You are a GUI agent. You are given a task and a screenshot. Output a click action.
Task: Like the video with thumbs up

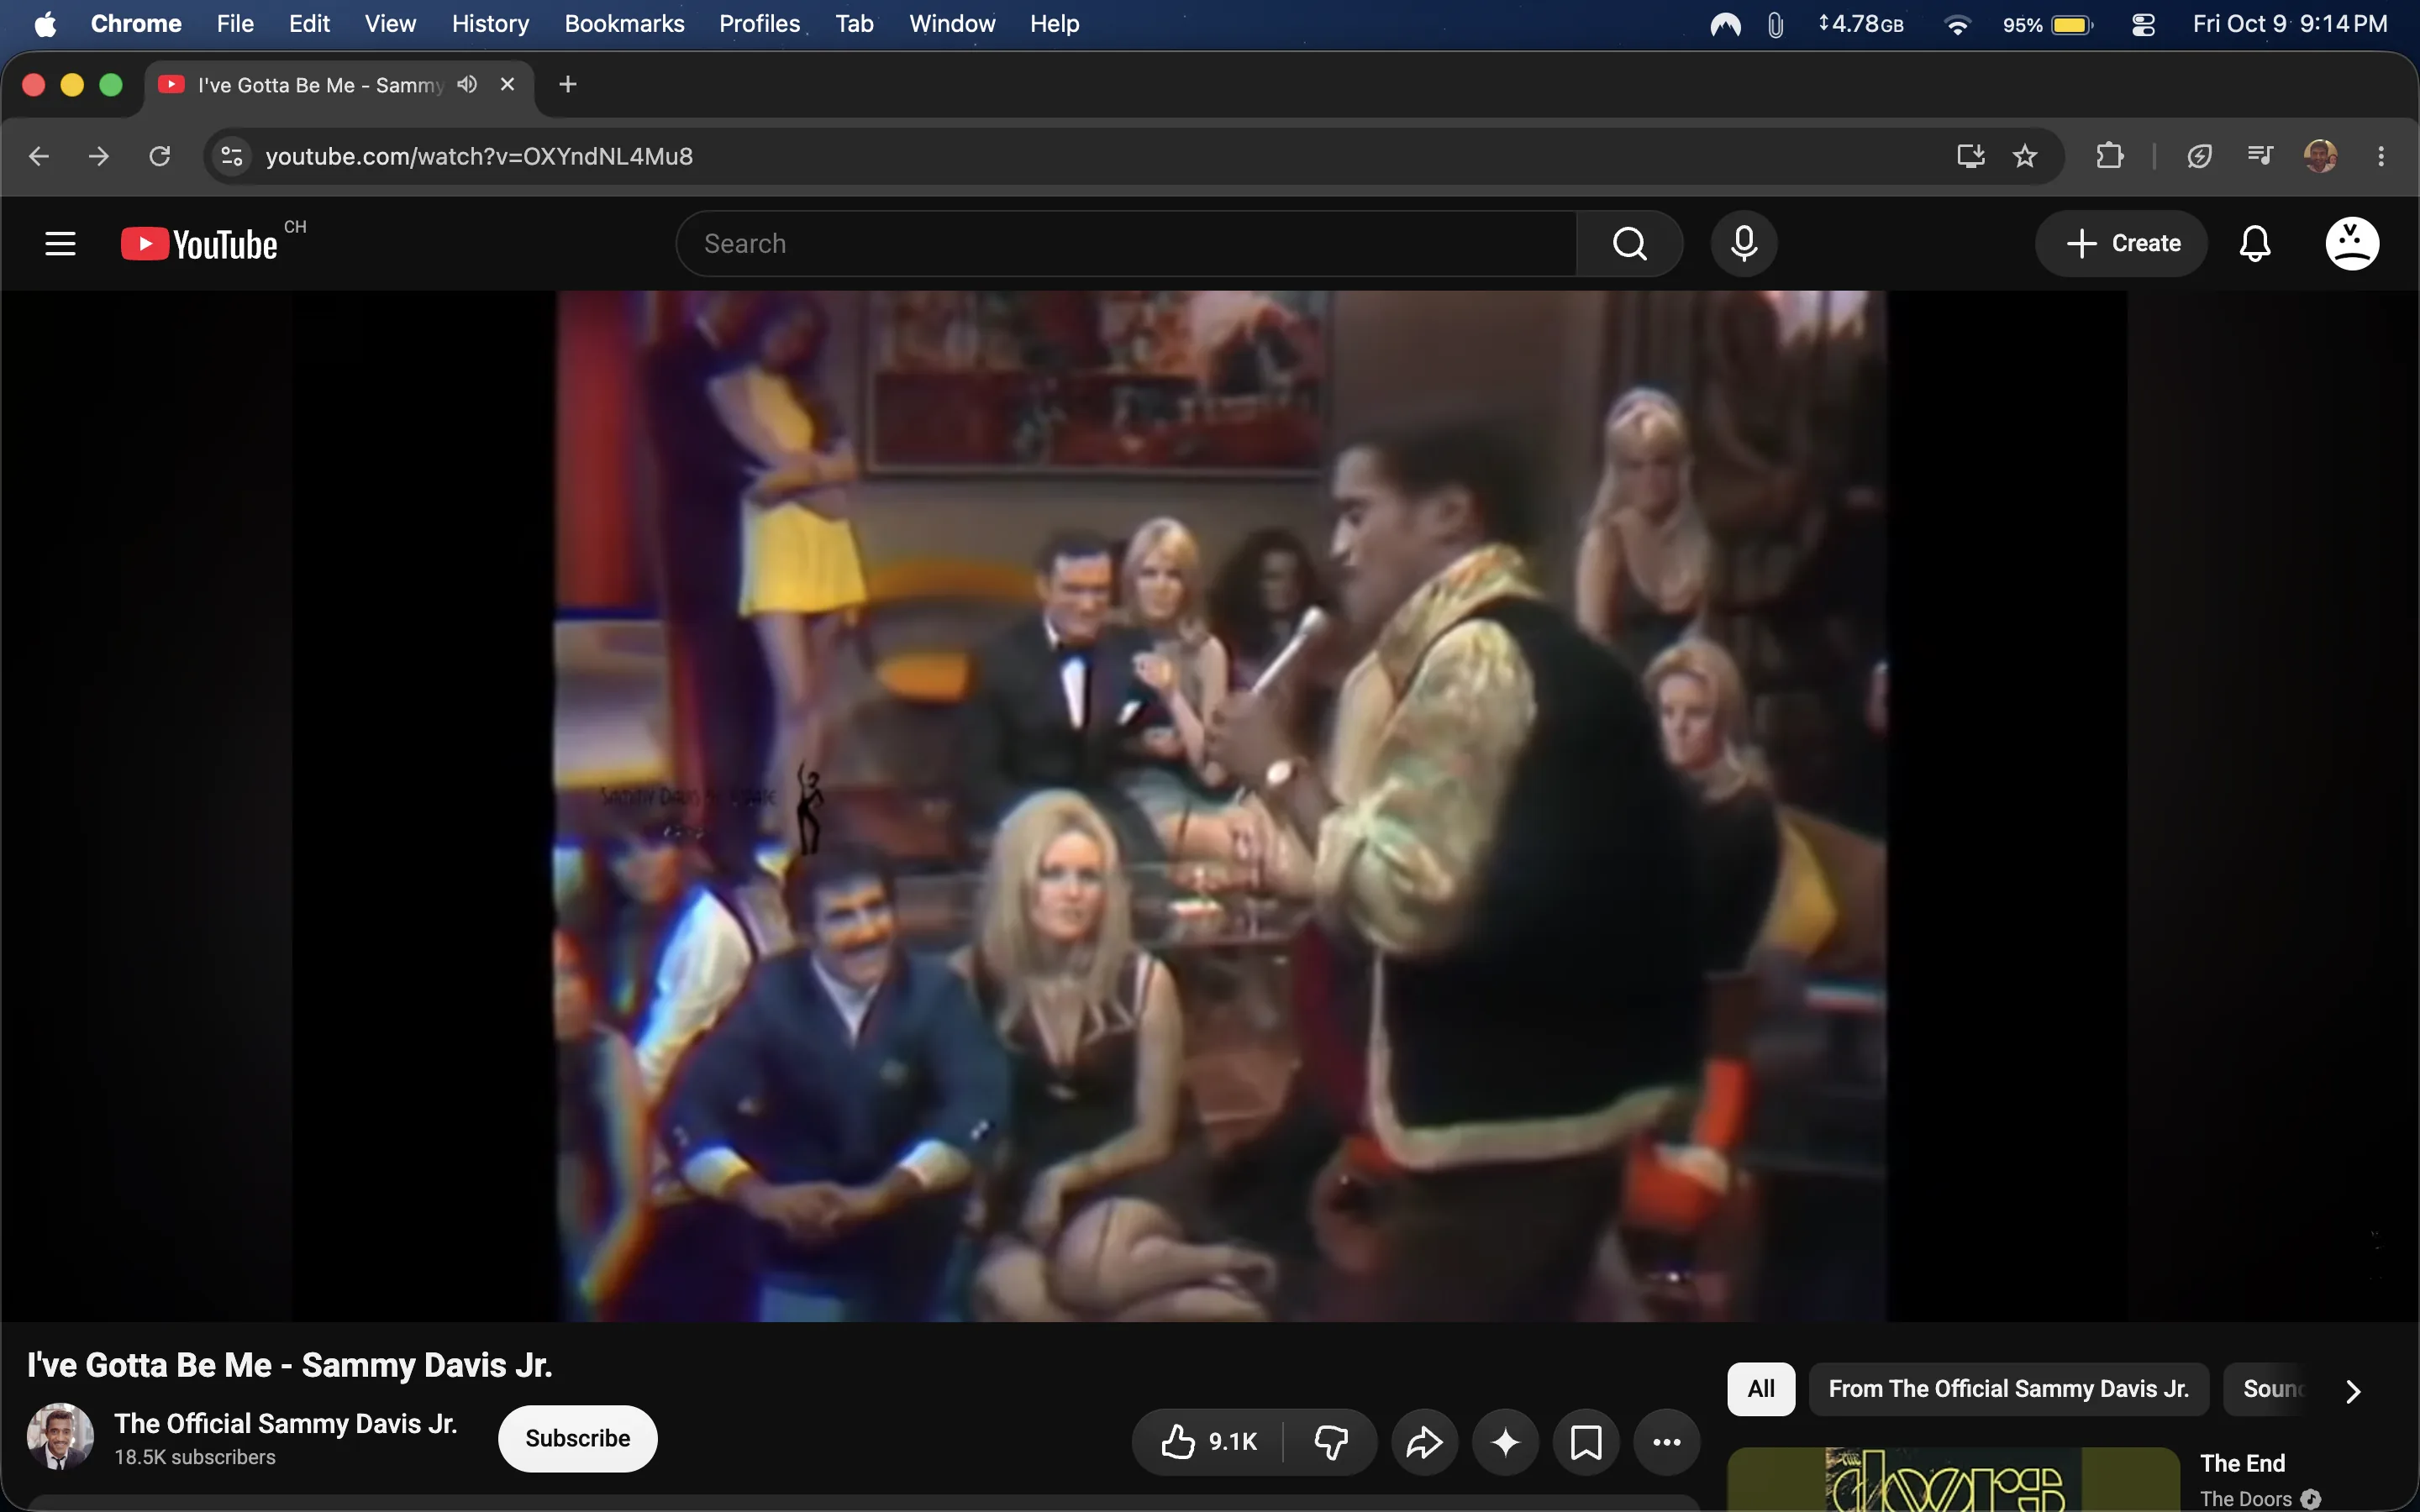pyautogui.click(x=1208, y=1441)
